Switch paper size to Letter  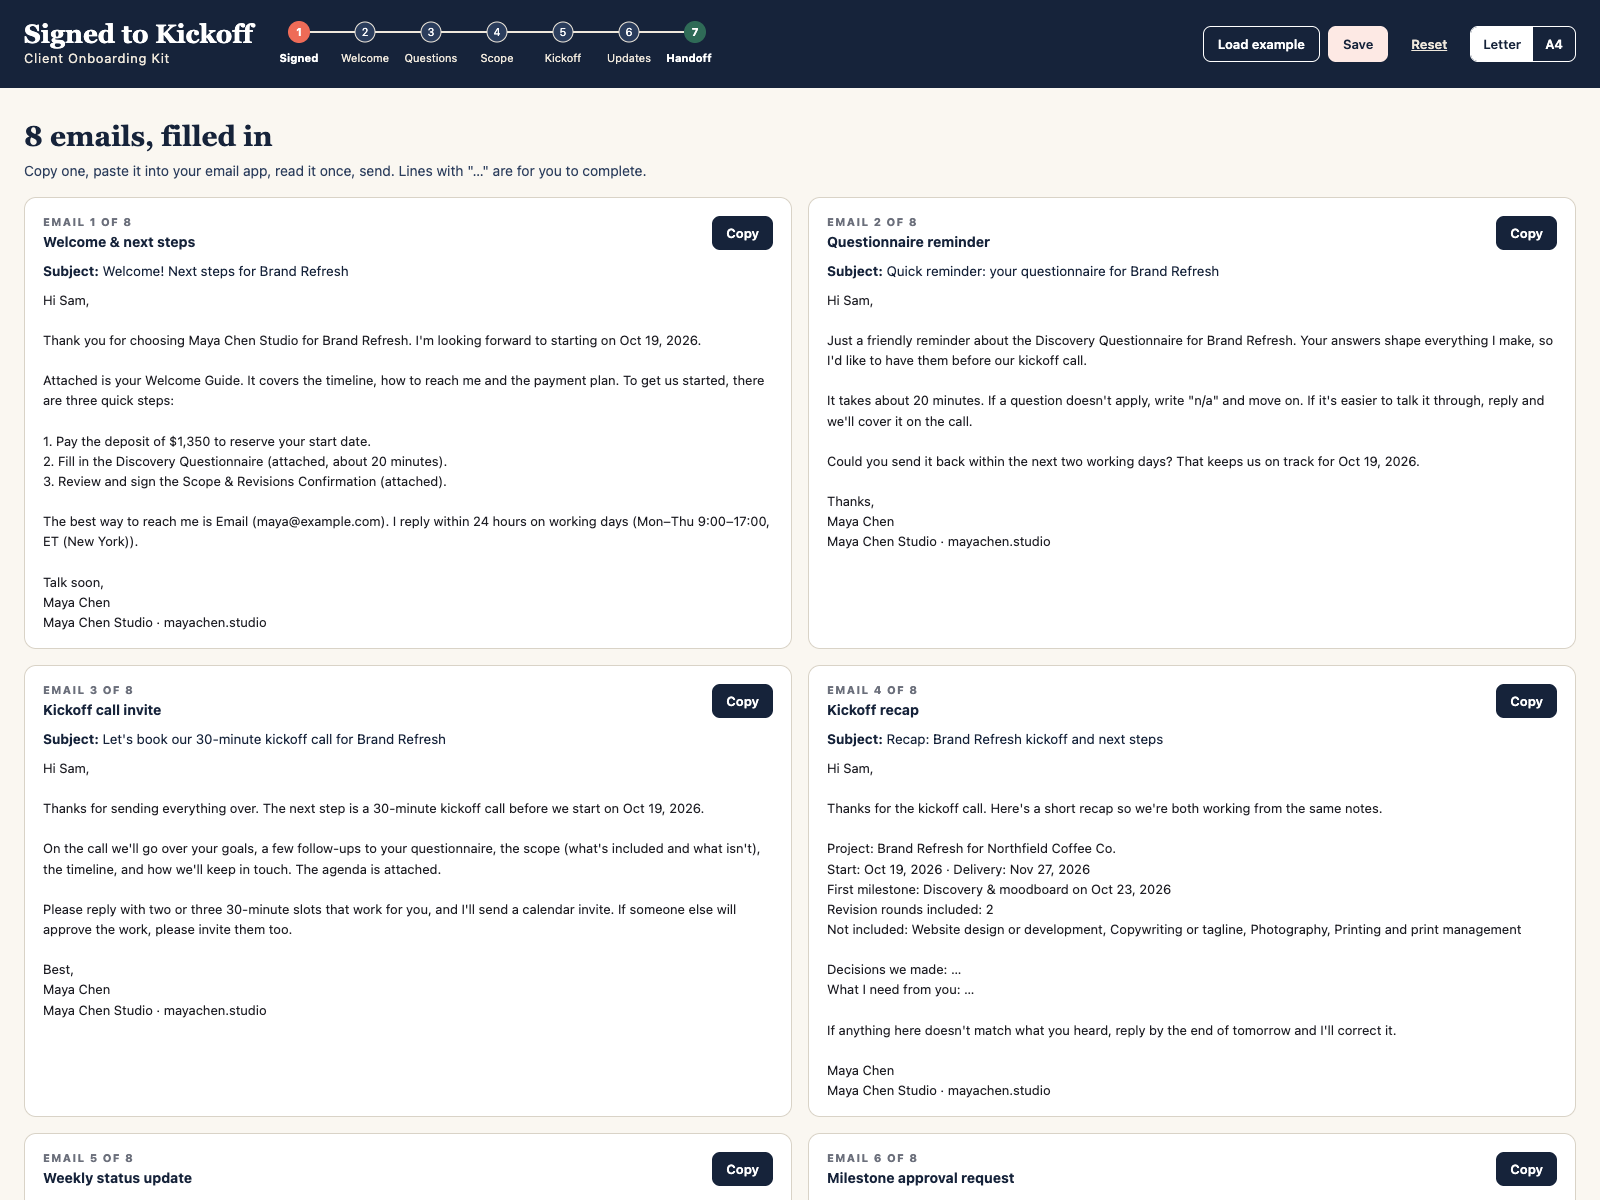[1502, 44]
